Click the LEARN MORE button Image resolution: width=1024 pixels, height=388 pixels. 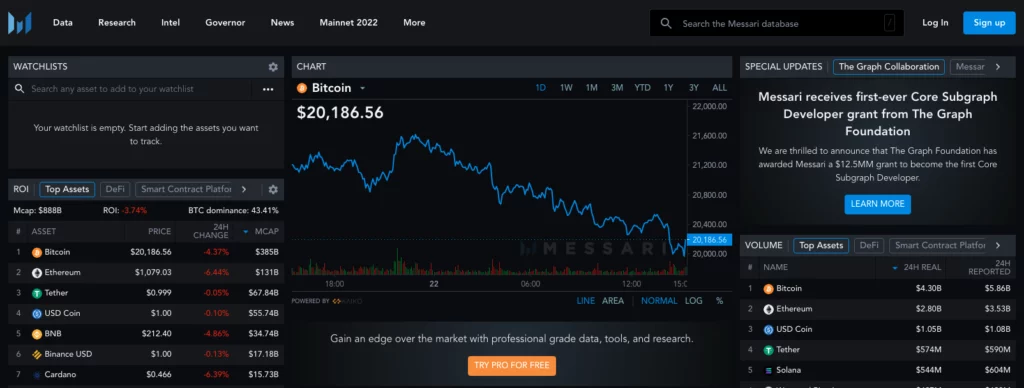(877, 204)
